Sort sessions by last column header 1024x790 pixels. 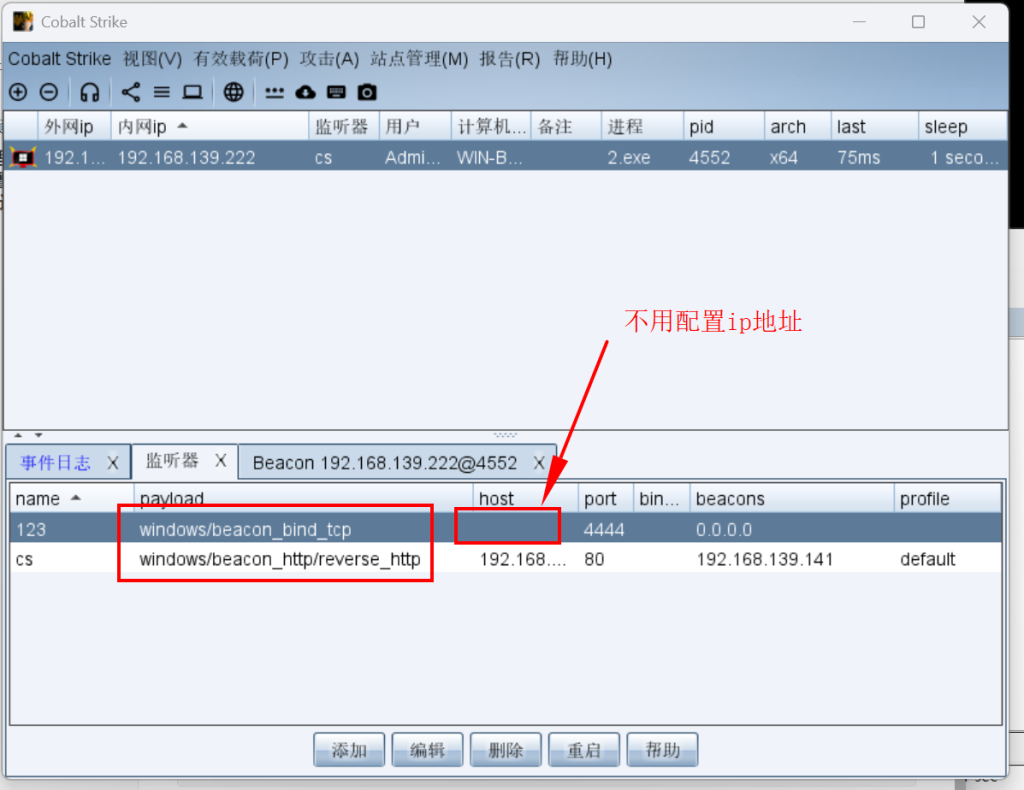(874, 126)
